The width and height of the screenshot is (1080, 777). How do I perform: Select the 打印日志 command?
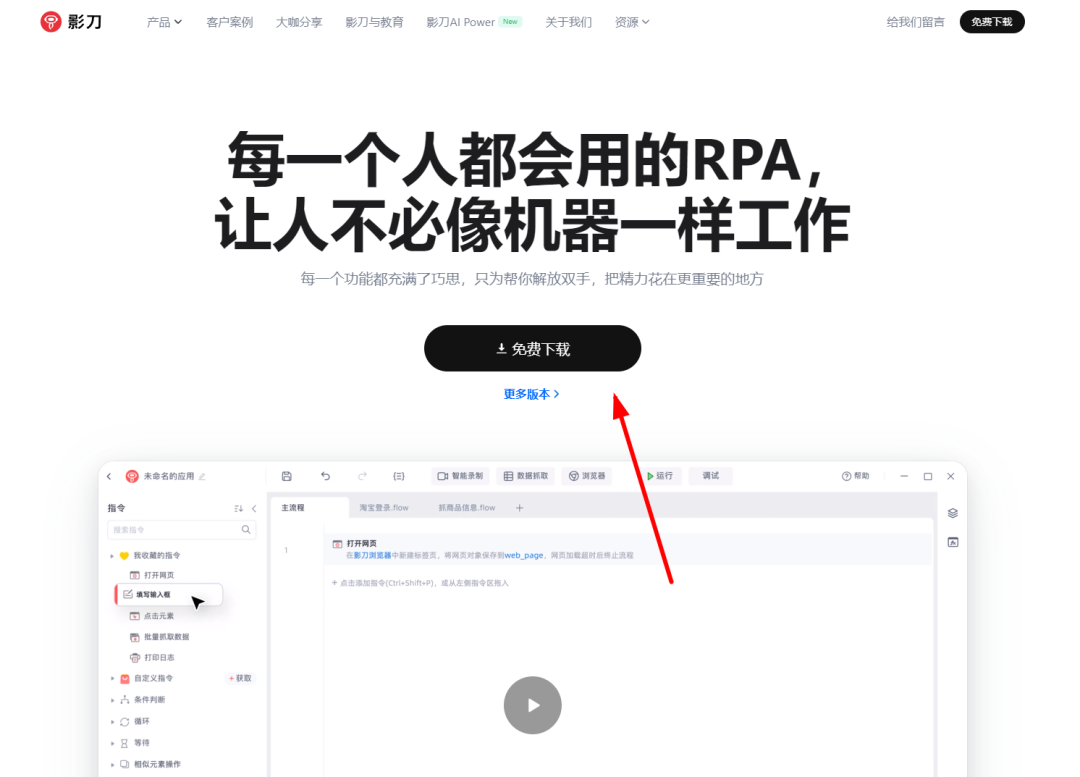point(152,657)
